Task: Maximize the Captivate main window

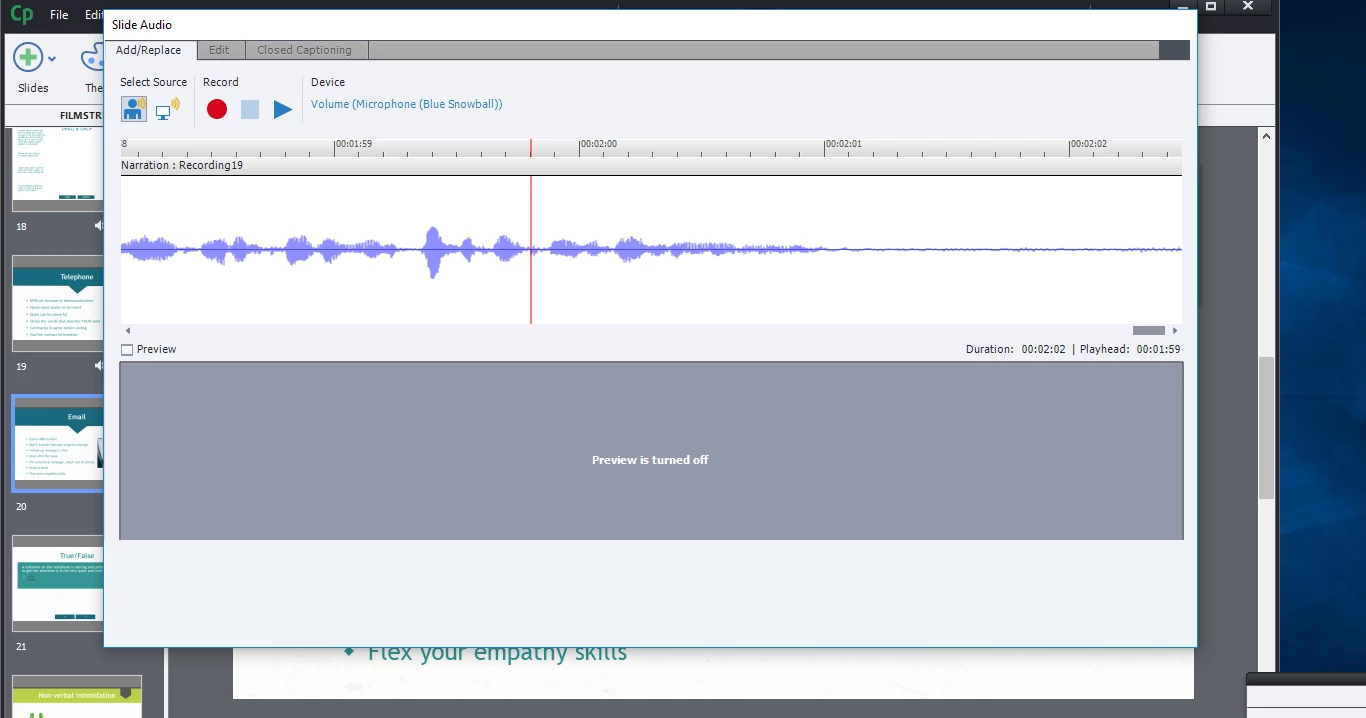Action: point(1211,6)
